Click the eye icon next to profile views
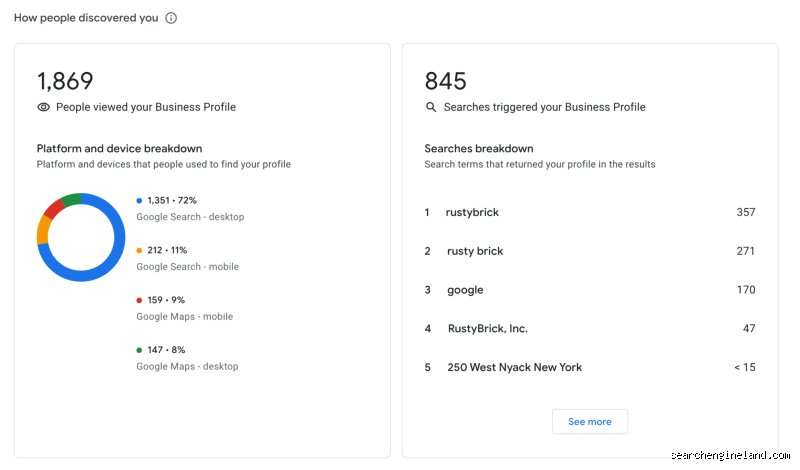The image size is (800, 470). [43, 107]
